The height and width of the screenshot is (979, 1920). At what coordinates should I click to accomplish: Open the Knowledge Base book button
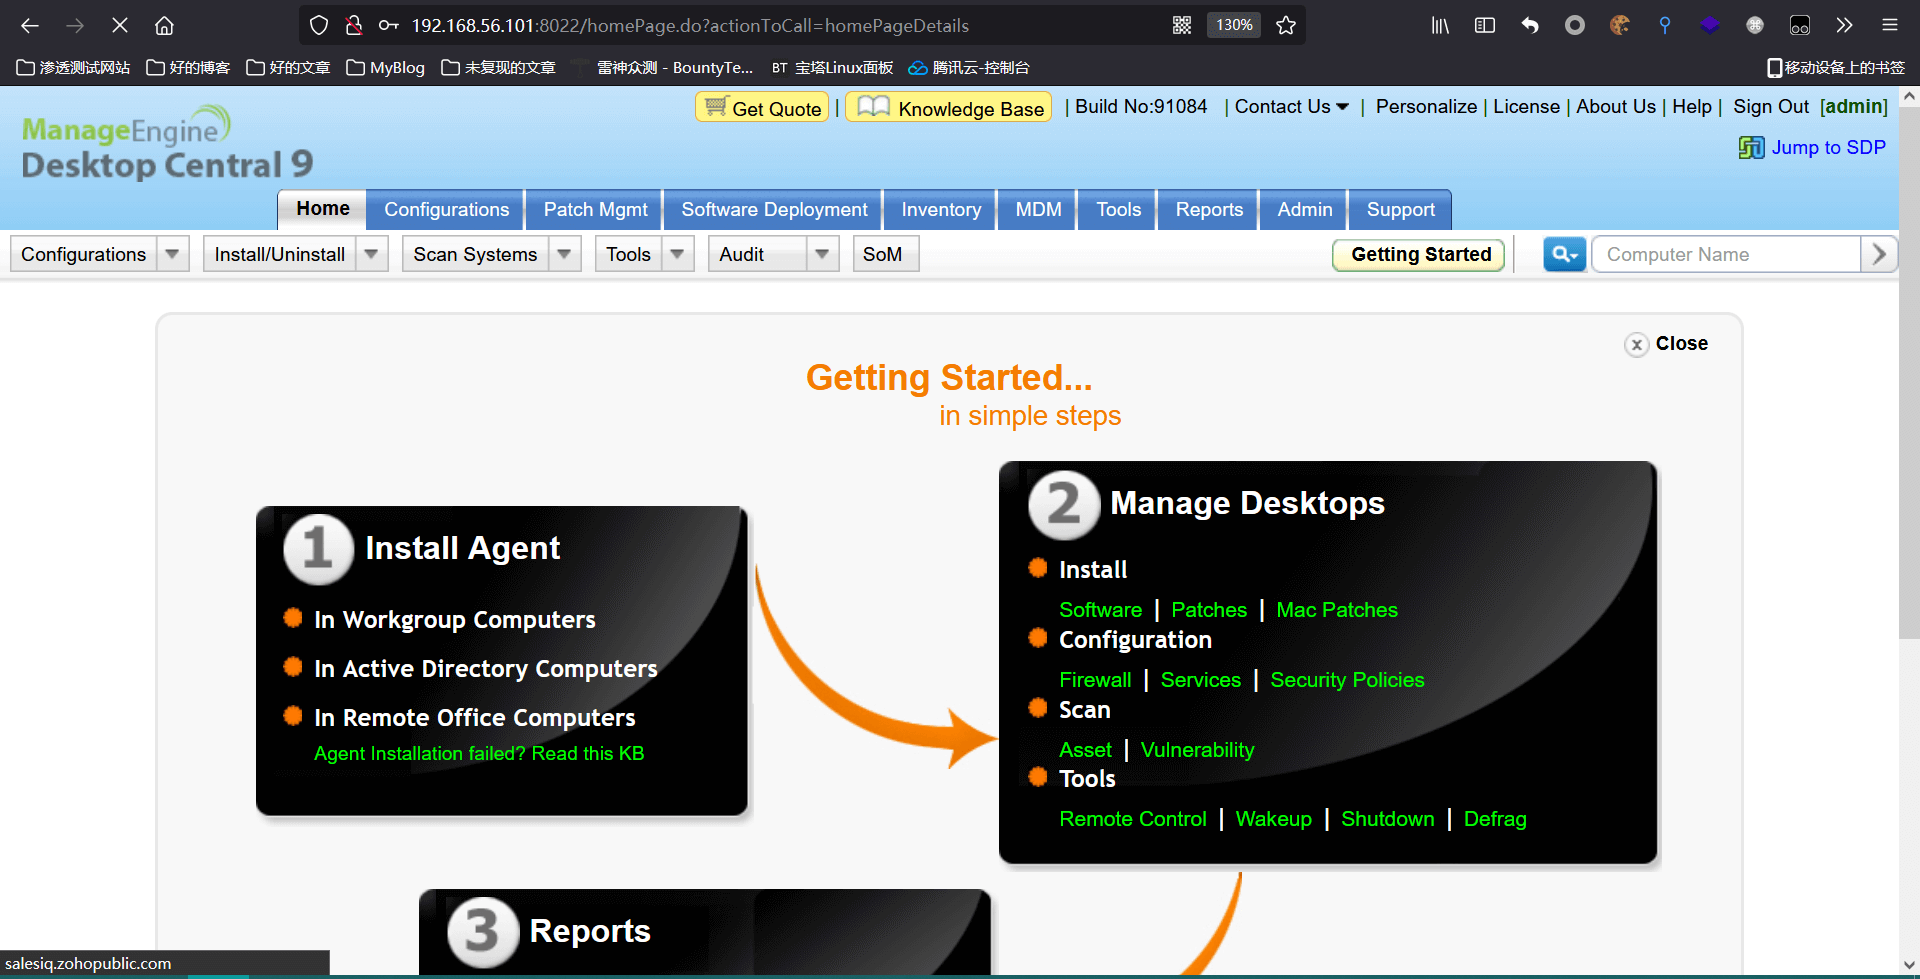(948, 107)
